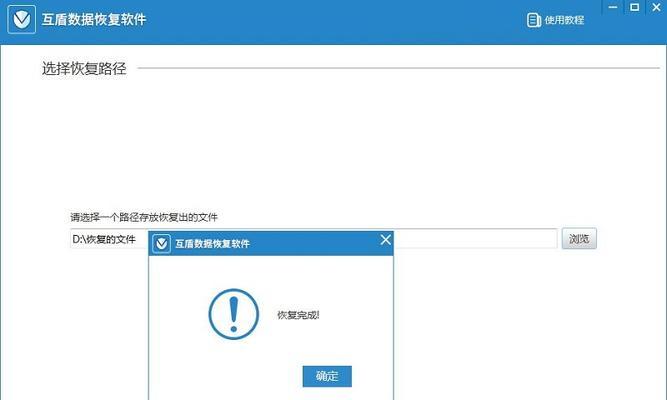Open the 使用教程 tutorial link text

[x=564, y=20]
